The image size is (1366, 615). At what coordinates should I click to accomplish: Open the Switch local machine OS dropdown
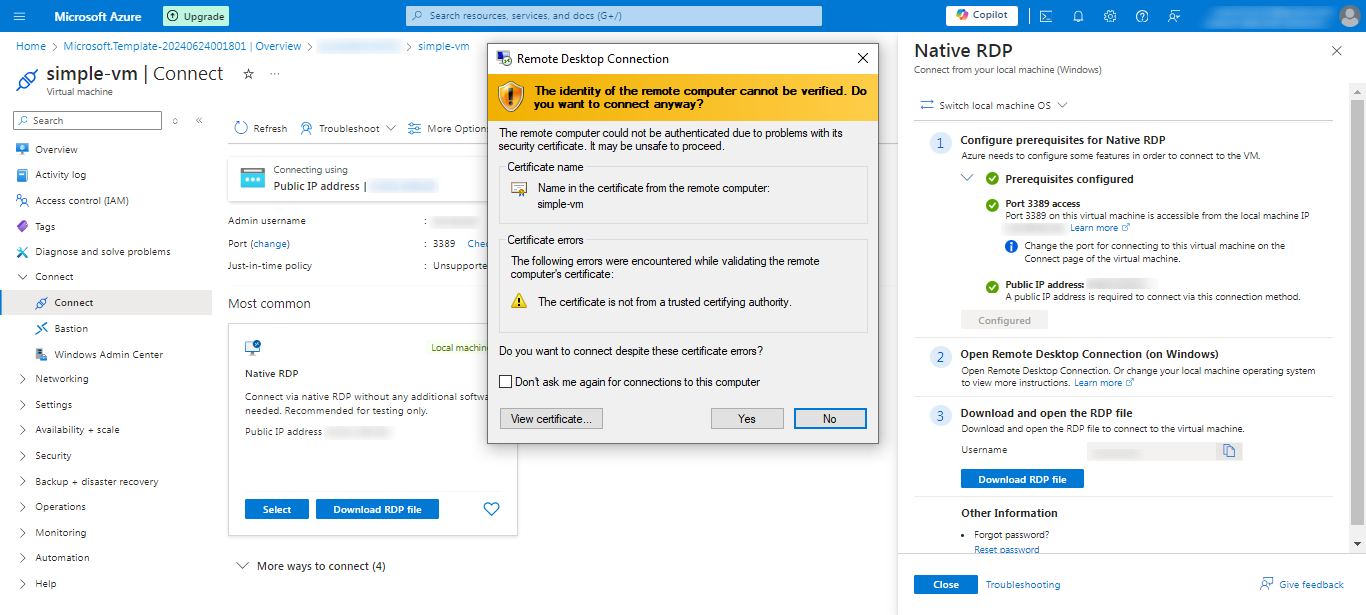click(x=994, y=105)
